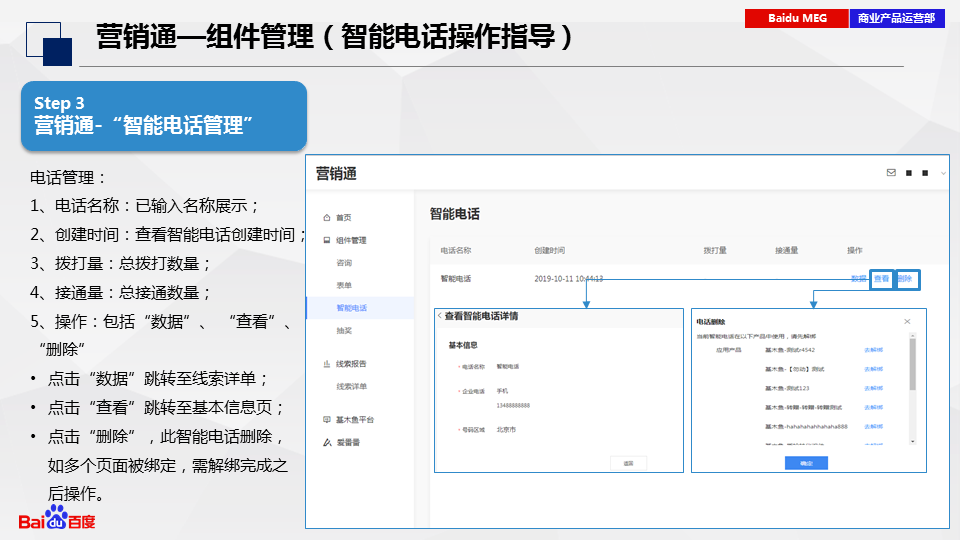Open 线索详单 submenu item
Screen dimensions: 960x540
click(351, 386)
